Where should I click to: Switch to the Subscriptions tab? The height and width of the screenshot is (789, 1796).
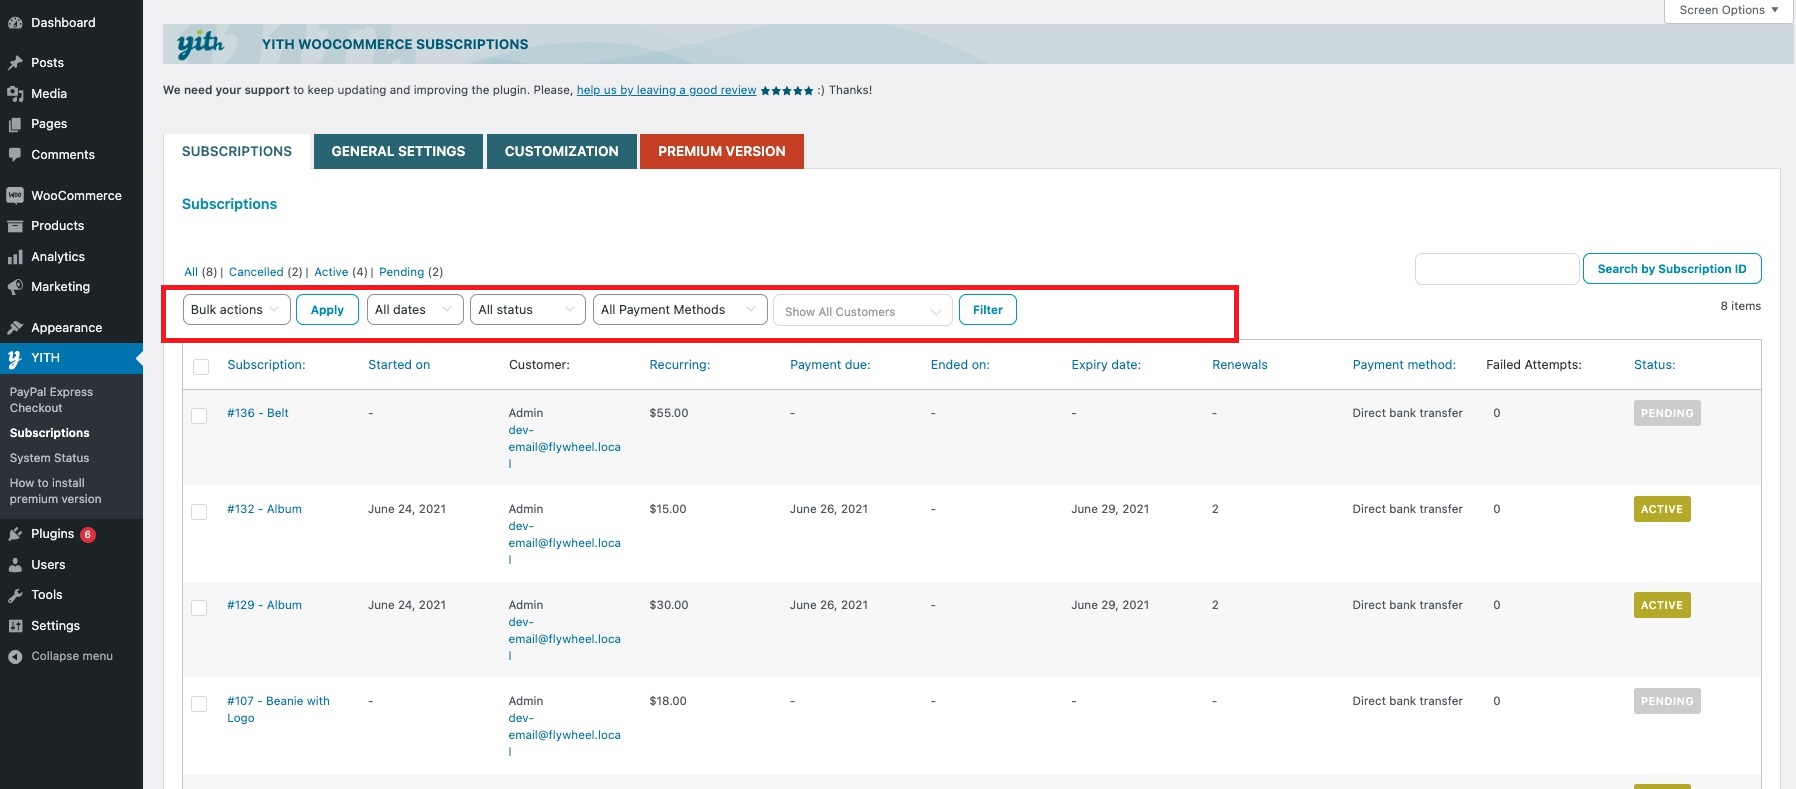coord(237,151)
